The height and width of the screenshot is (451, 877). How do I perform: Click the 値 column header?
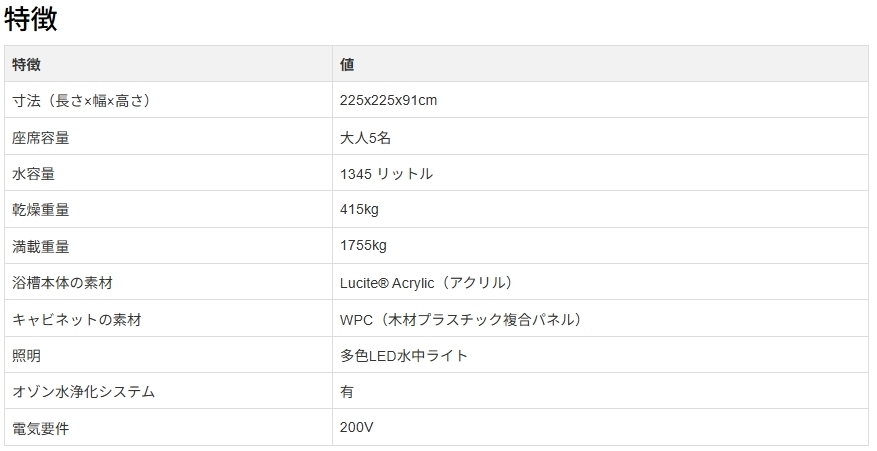tap(347, 64)
